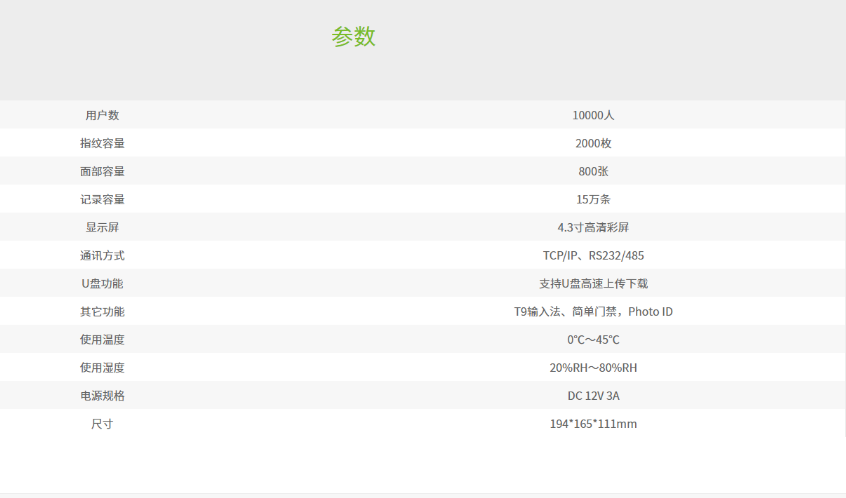846x498 pixels.
Task: Click the 20%RH～80%RH humidity value
Action: coord(593,367)
